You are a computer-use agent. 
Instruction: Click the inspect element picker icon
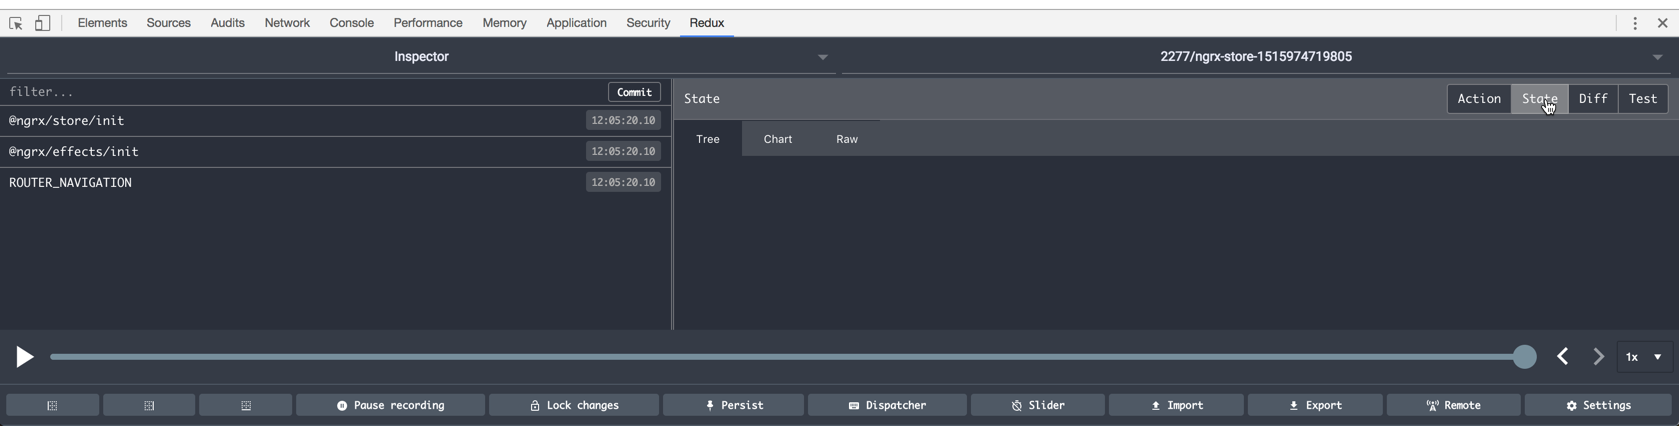[x=16, y=23]
